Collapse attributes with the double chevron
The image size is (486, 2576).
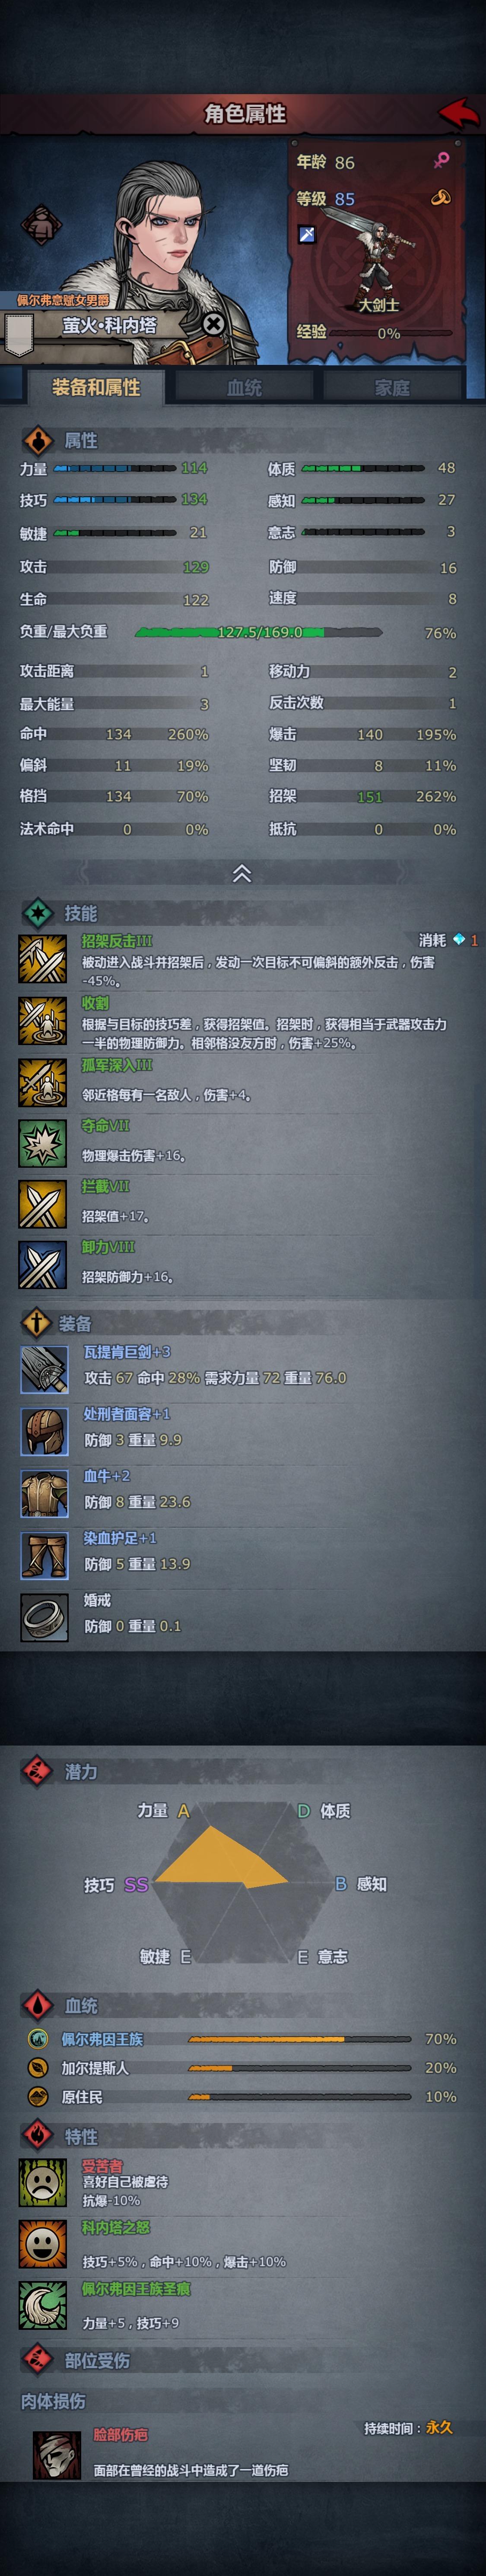pyautogui.click(x=242, y=873)
